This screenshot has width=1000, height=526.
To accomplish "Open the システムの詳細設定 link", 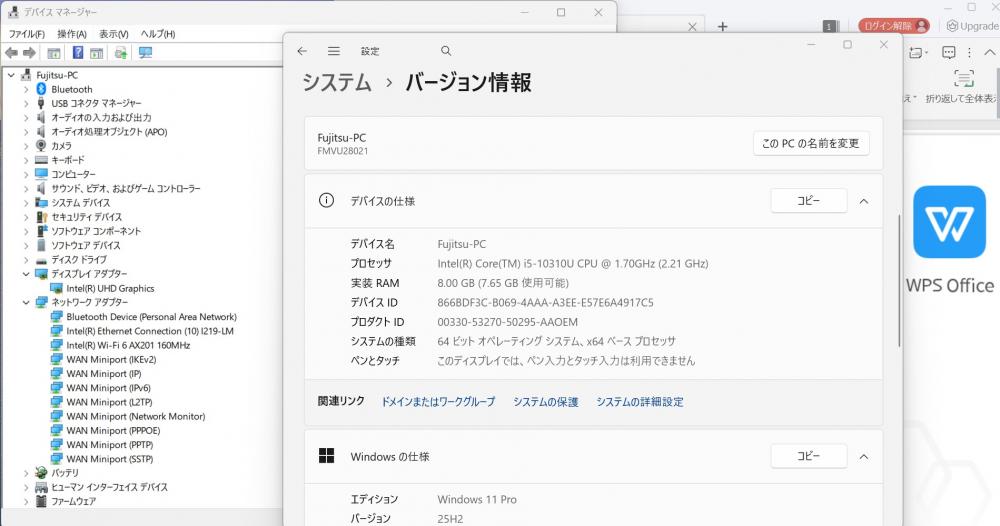I will tap(640, 402).
